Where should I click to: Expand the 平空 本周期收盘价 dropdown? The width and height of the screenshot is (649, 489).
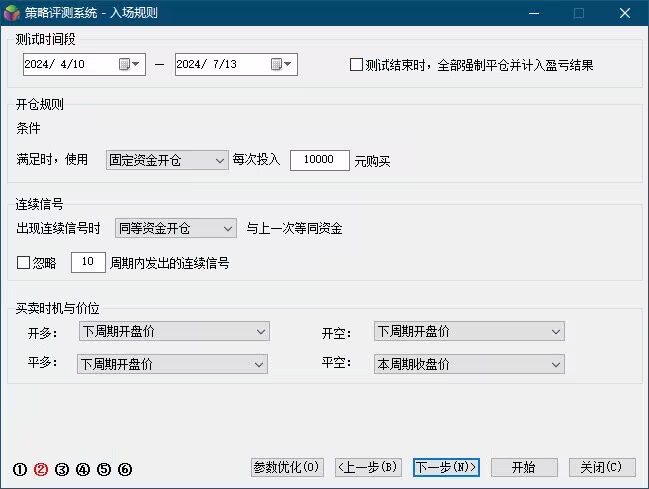tap(469, 364)
